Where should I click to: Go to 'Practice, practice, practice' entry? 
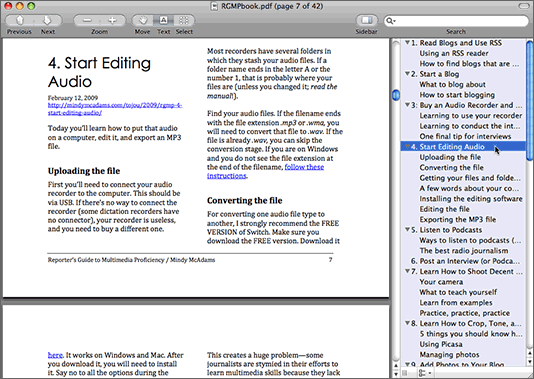(465, 313)
